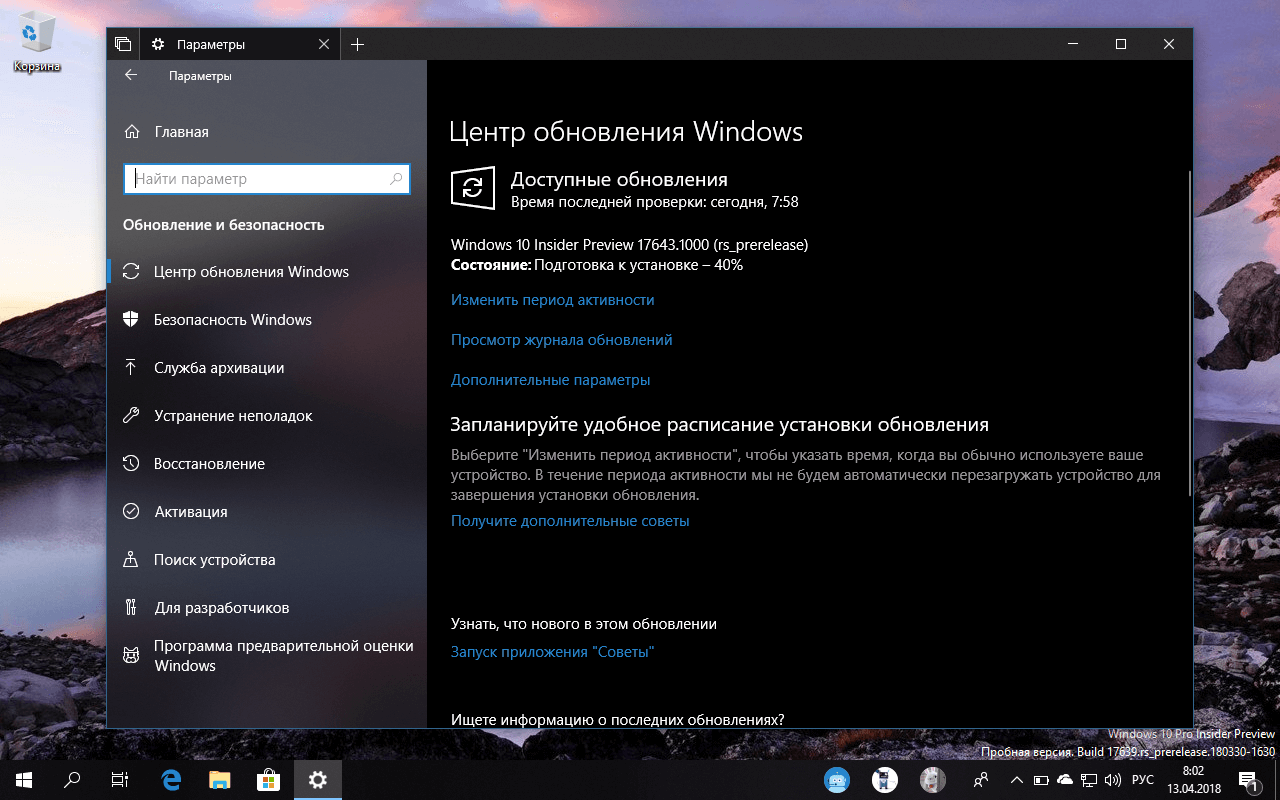The width and height of the screenshot is (1280, 800).
Task: Open Microsoft Store from the taskbar
Action: (269, 780)
